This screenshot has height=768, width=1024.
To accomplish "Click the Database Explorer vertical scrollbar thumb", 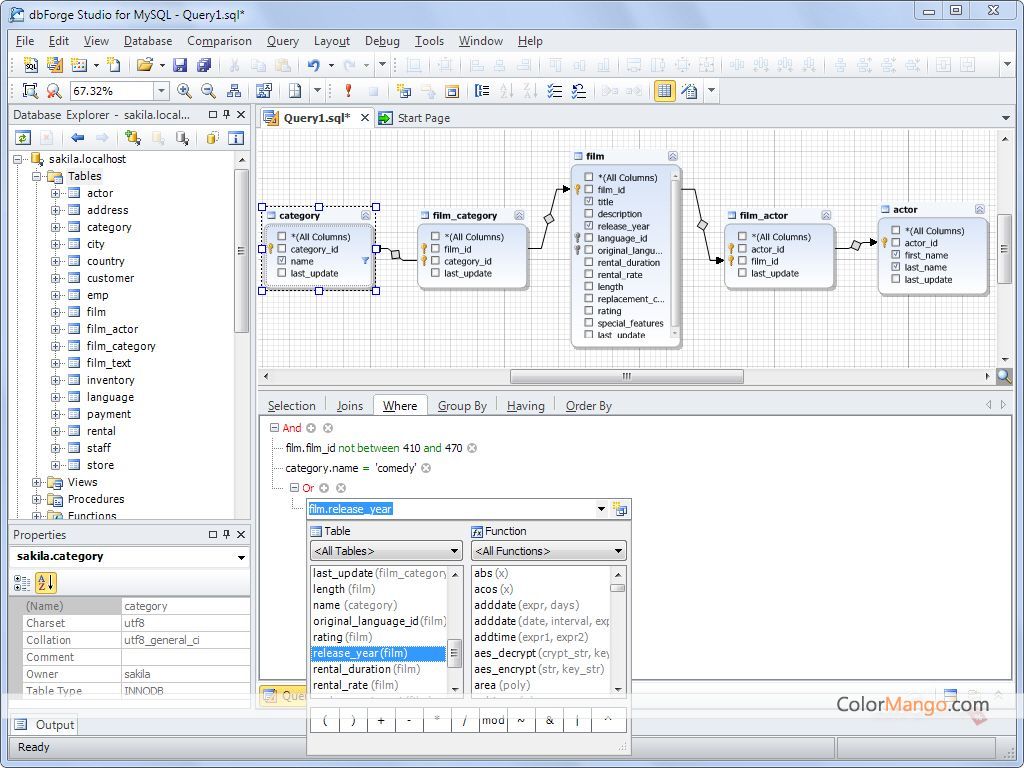I will point(242,251).
